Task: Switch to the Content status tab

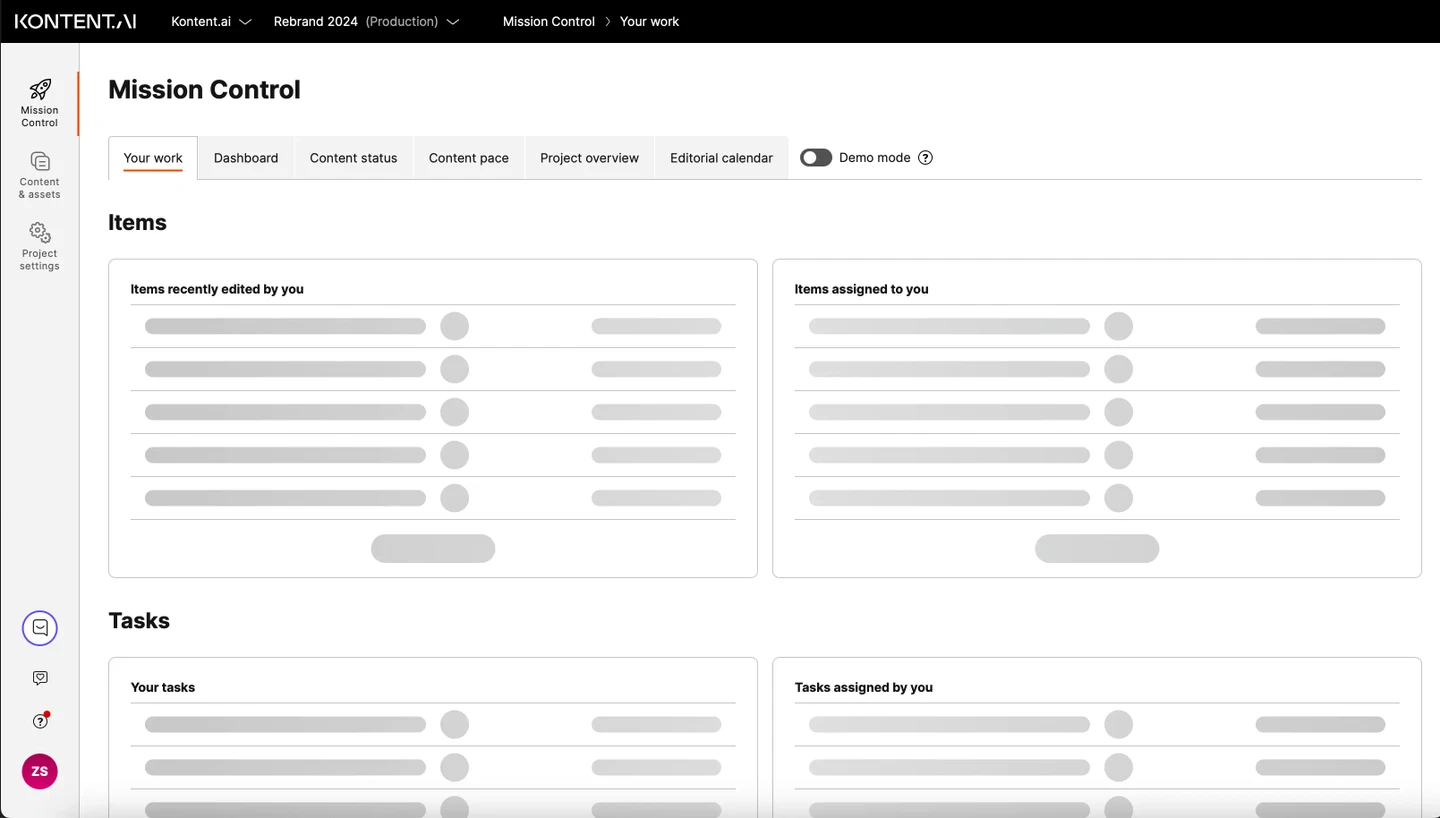Action: [x=353, y=158]
